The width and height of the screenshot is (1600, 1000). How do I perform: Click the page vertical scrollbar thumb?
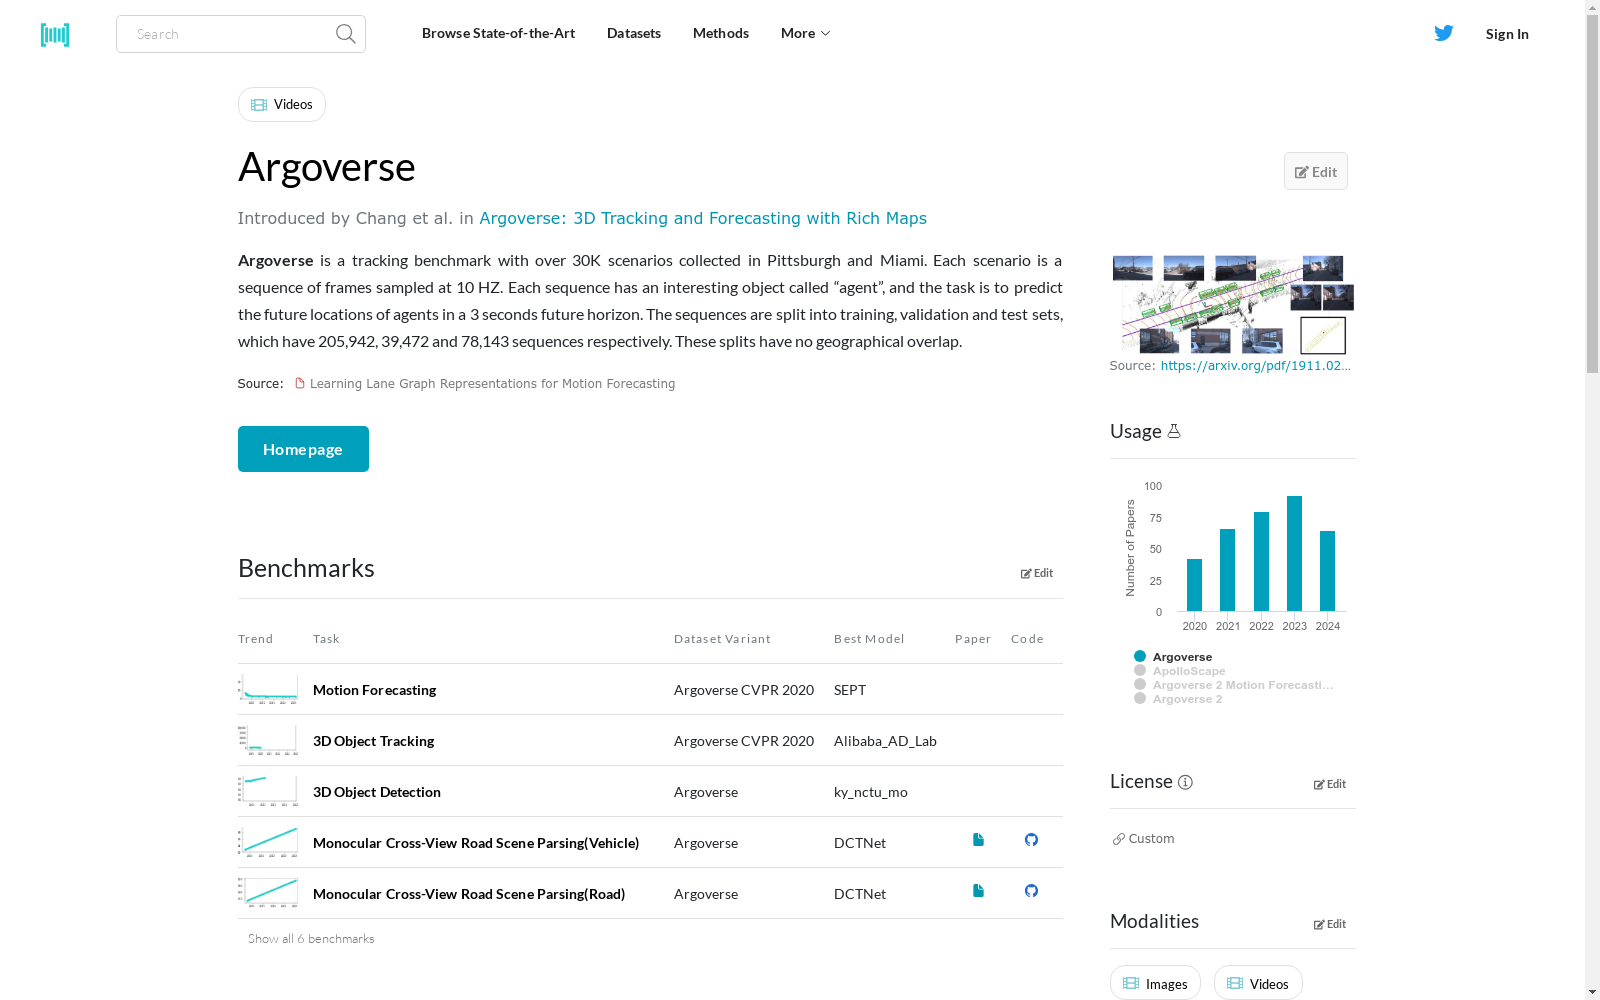(x=1592, y=193)
